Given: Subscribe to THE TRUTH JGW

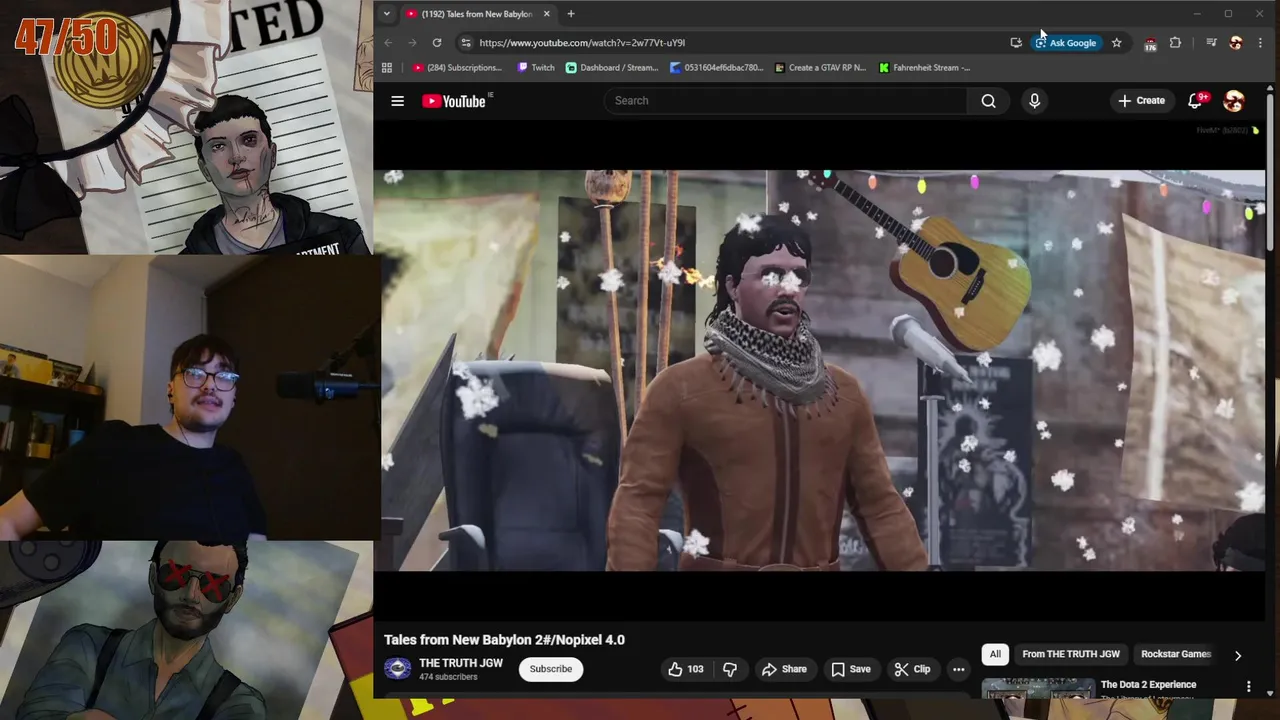Looking at the screenshot, I should (x=551, y=669).
